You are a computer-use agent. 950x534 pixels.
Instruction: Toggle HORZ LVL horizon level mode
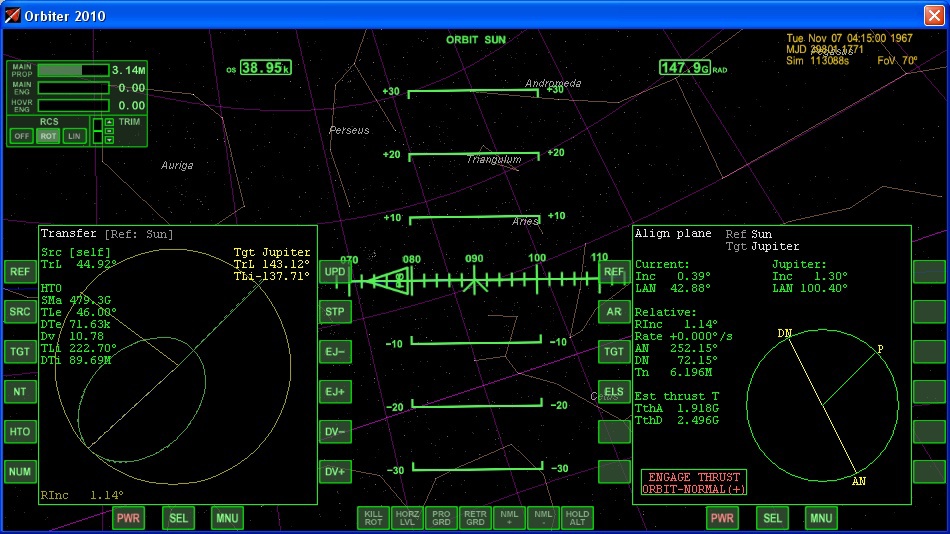(x=407, y=518)
